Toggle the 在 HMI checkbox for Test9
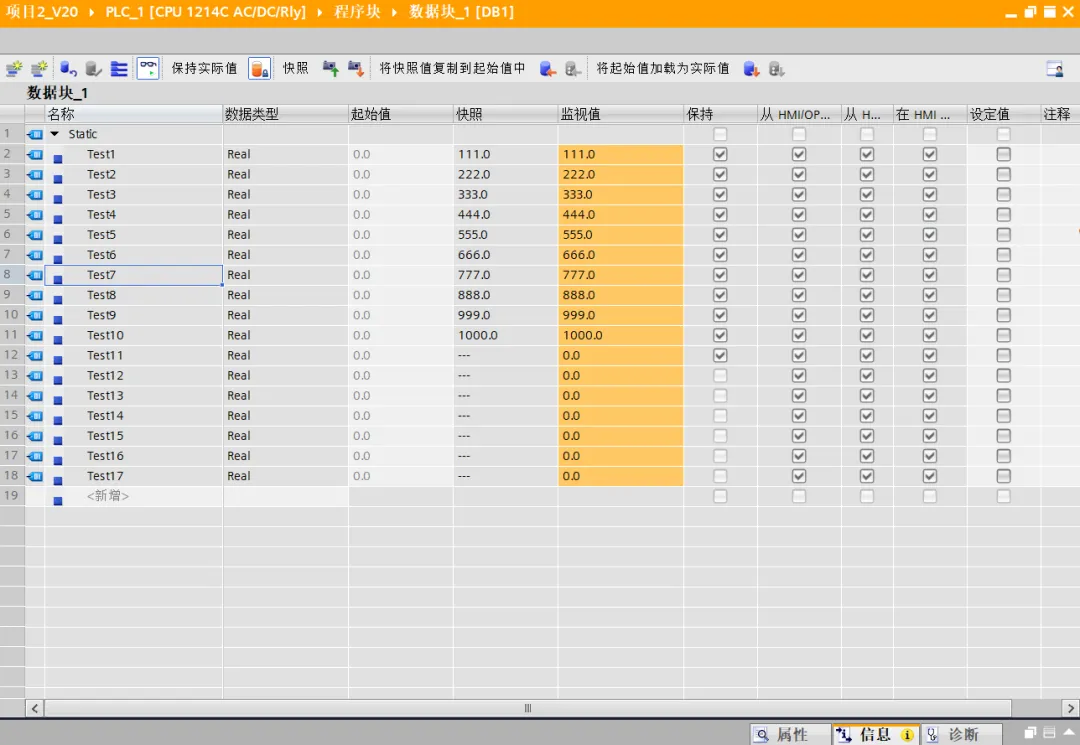This screenshot has width=1080, height=745. [929, 315]
